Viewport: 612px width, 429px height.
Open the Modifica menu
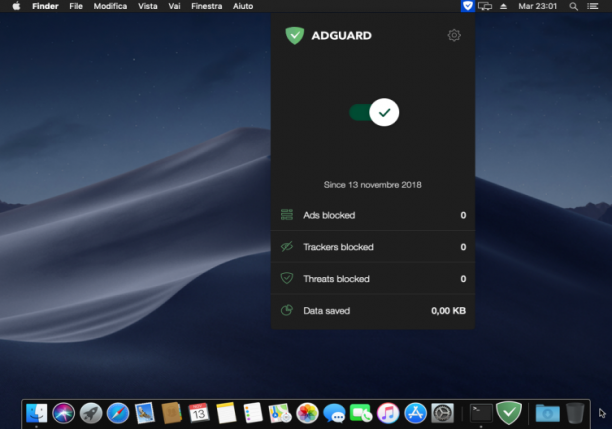click(x=110, y=6)
